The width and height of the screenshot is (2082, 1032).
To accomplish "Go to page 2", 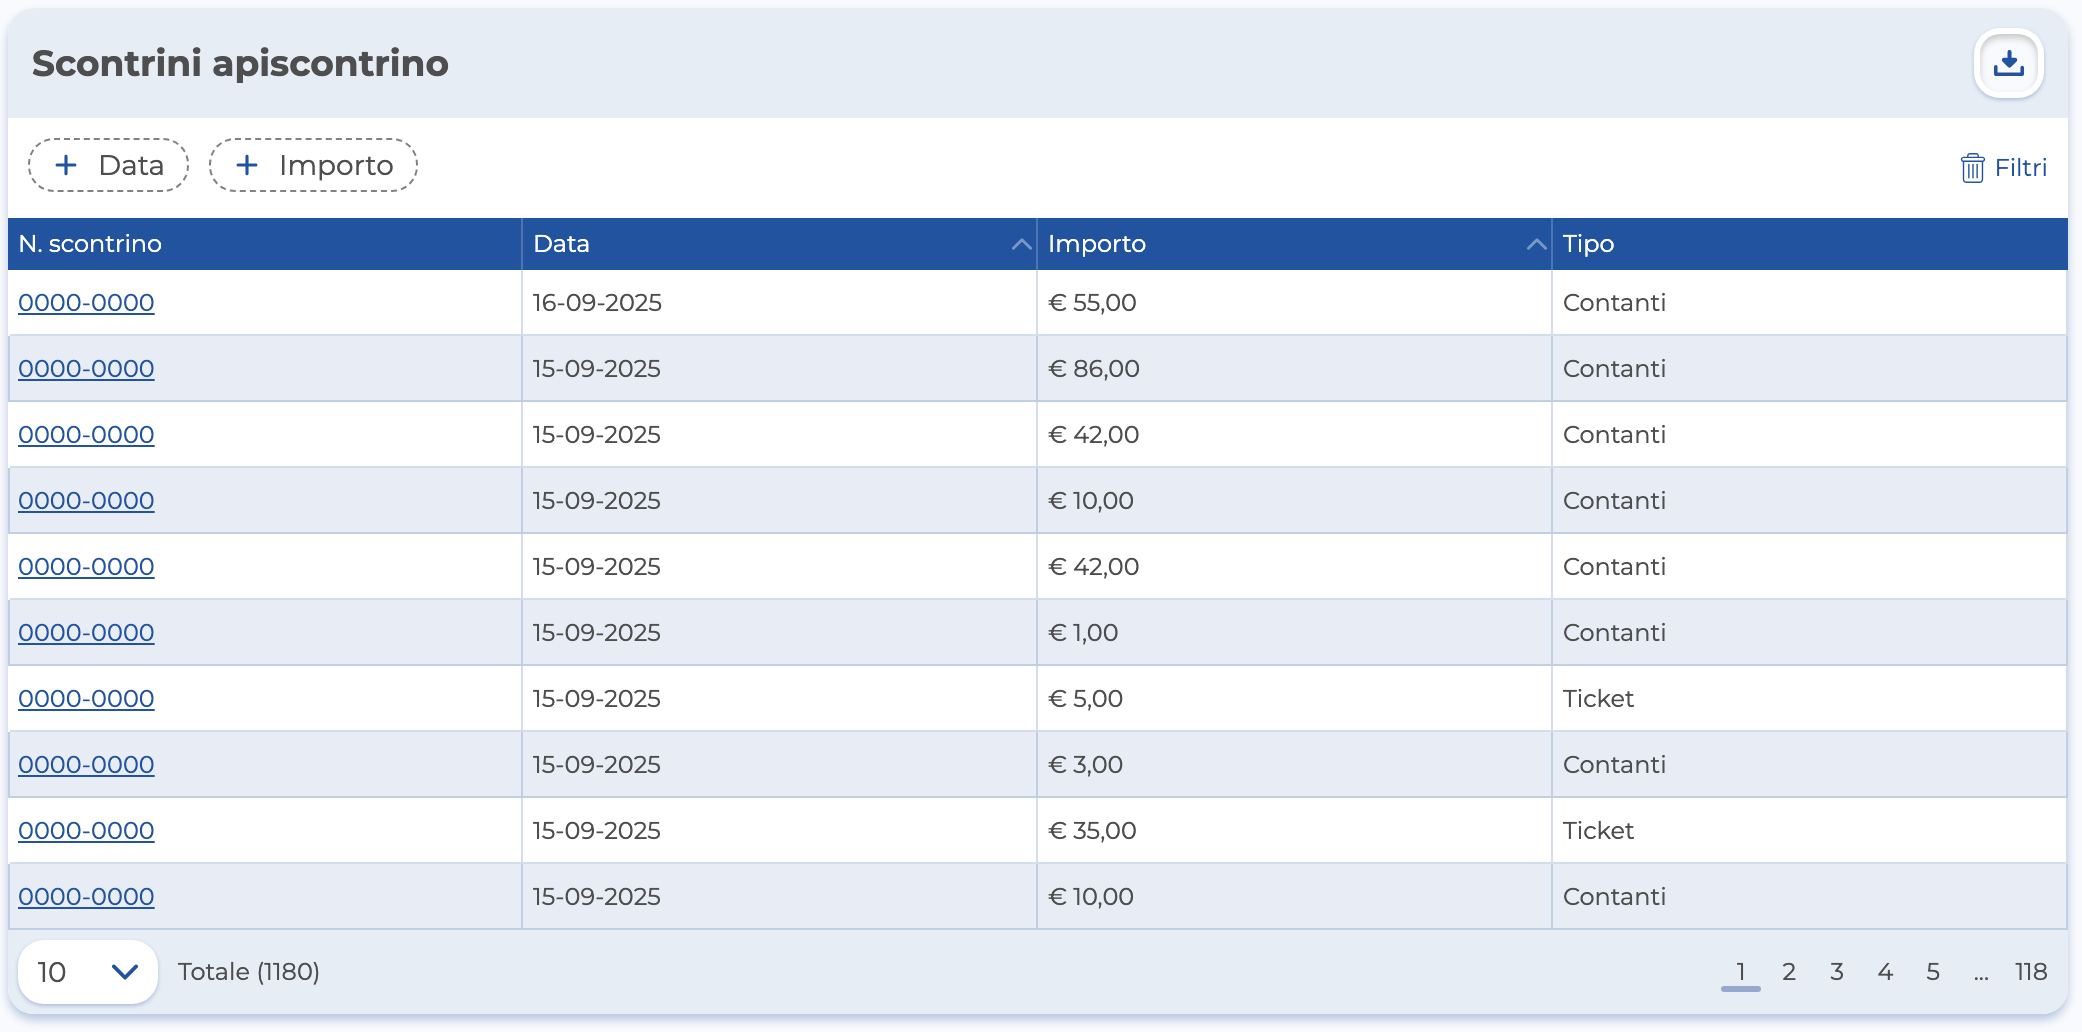I will click(1789, 971).
